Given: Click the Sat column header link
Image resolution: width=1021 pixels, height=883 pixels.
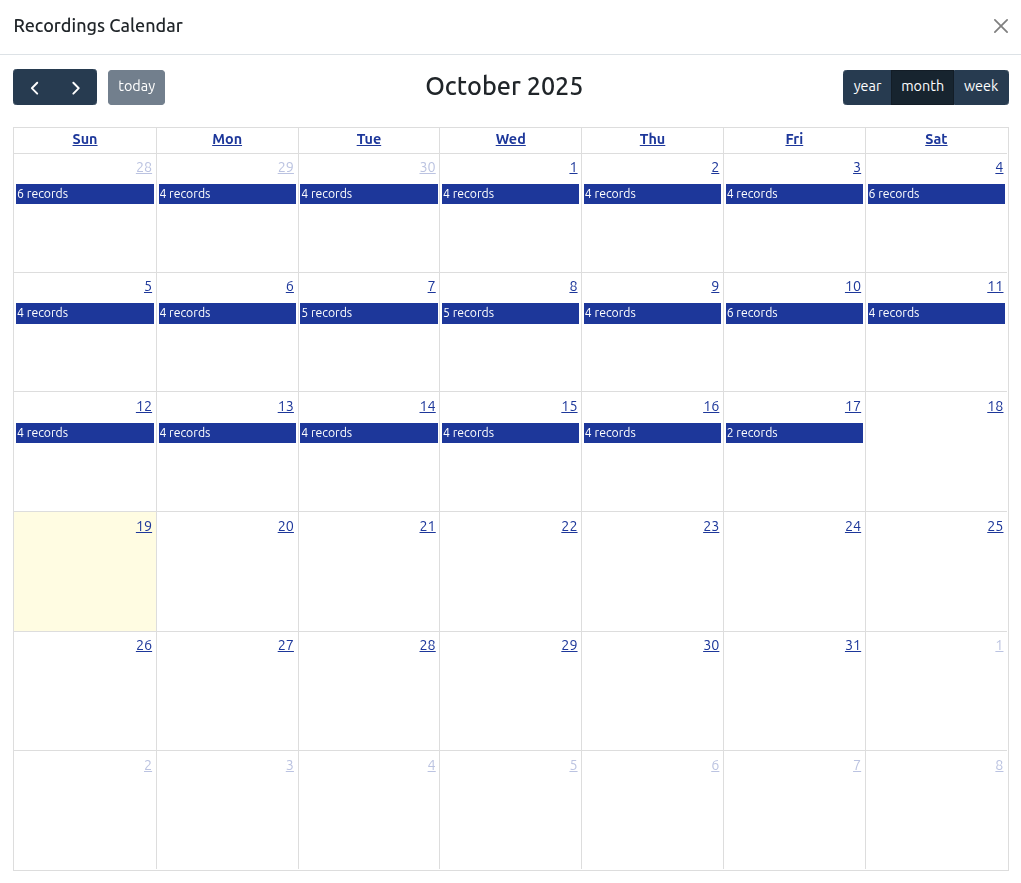Looking at the screenshot, I should [x=936, y=140].
